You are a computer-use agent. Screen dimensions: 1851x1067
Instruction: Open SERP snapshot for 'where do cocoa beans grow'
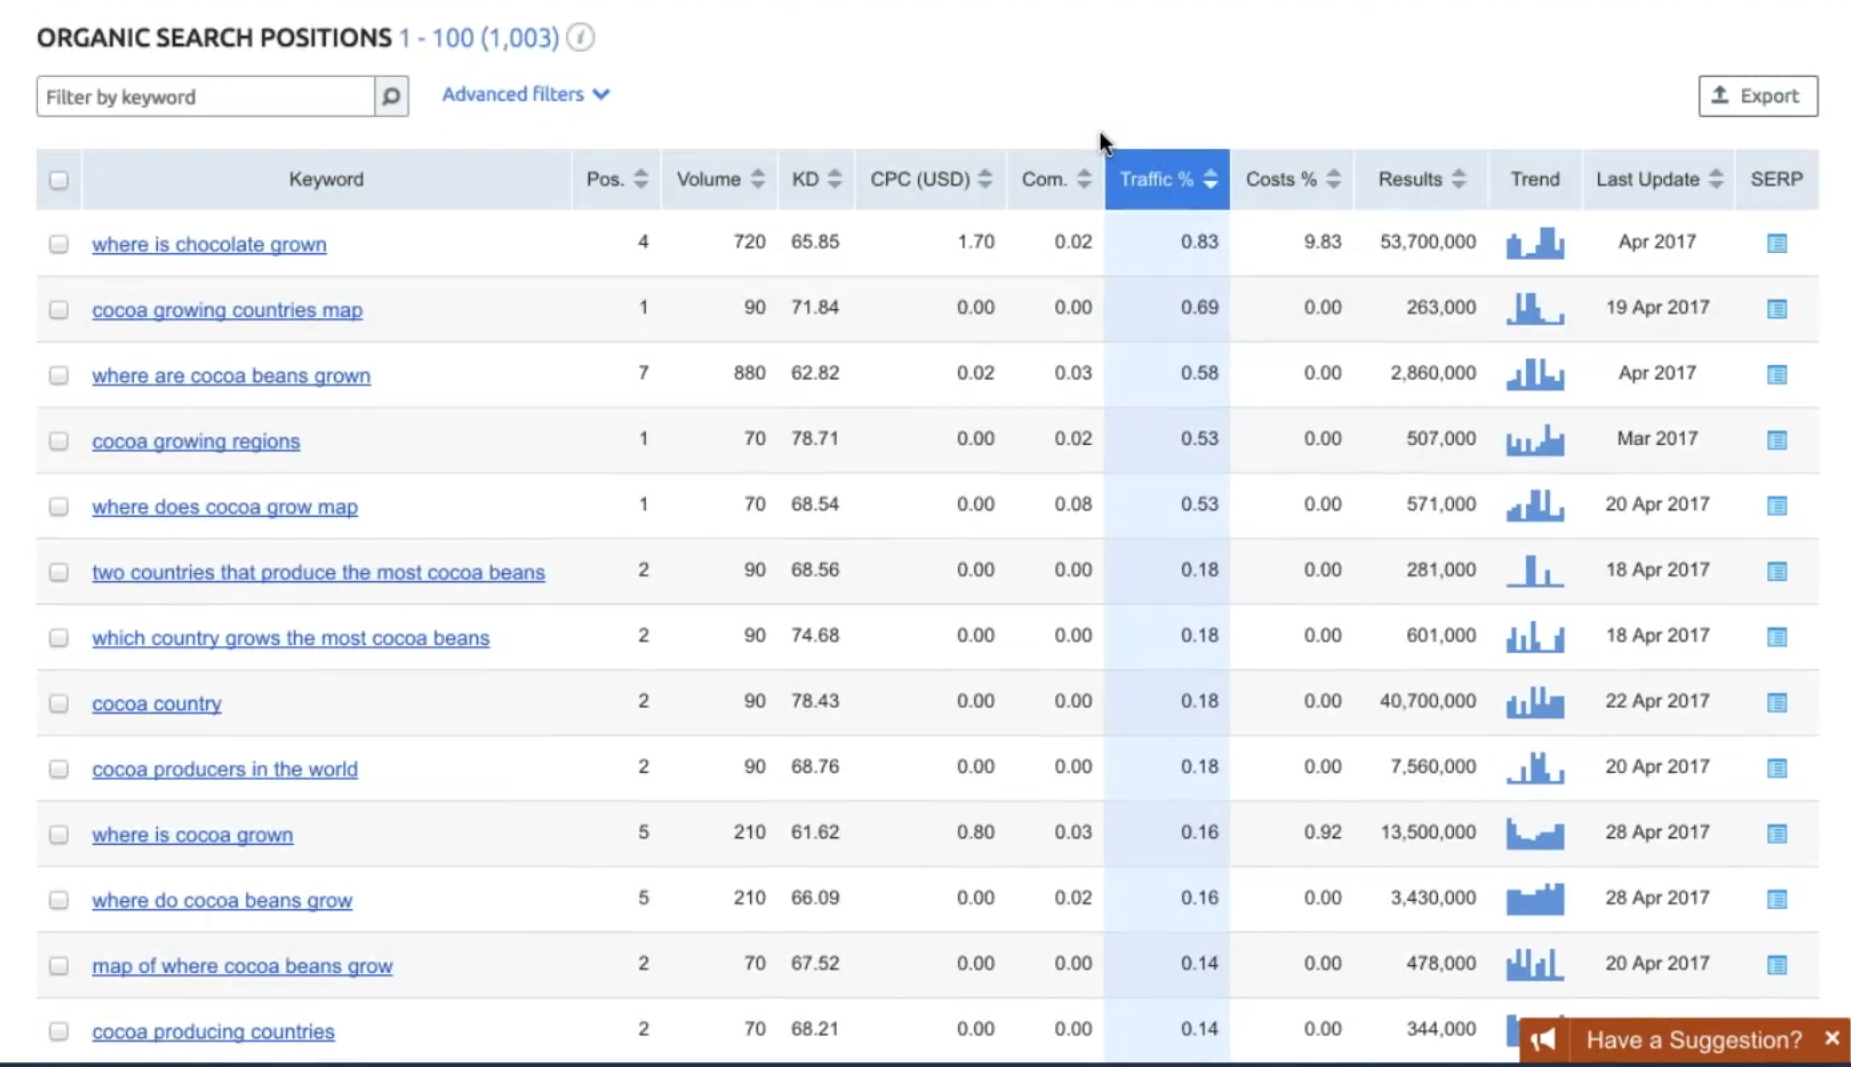1776,899
